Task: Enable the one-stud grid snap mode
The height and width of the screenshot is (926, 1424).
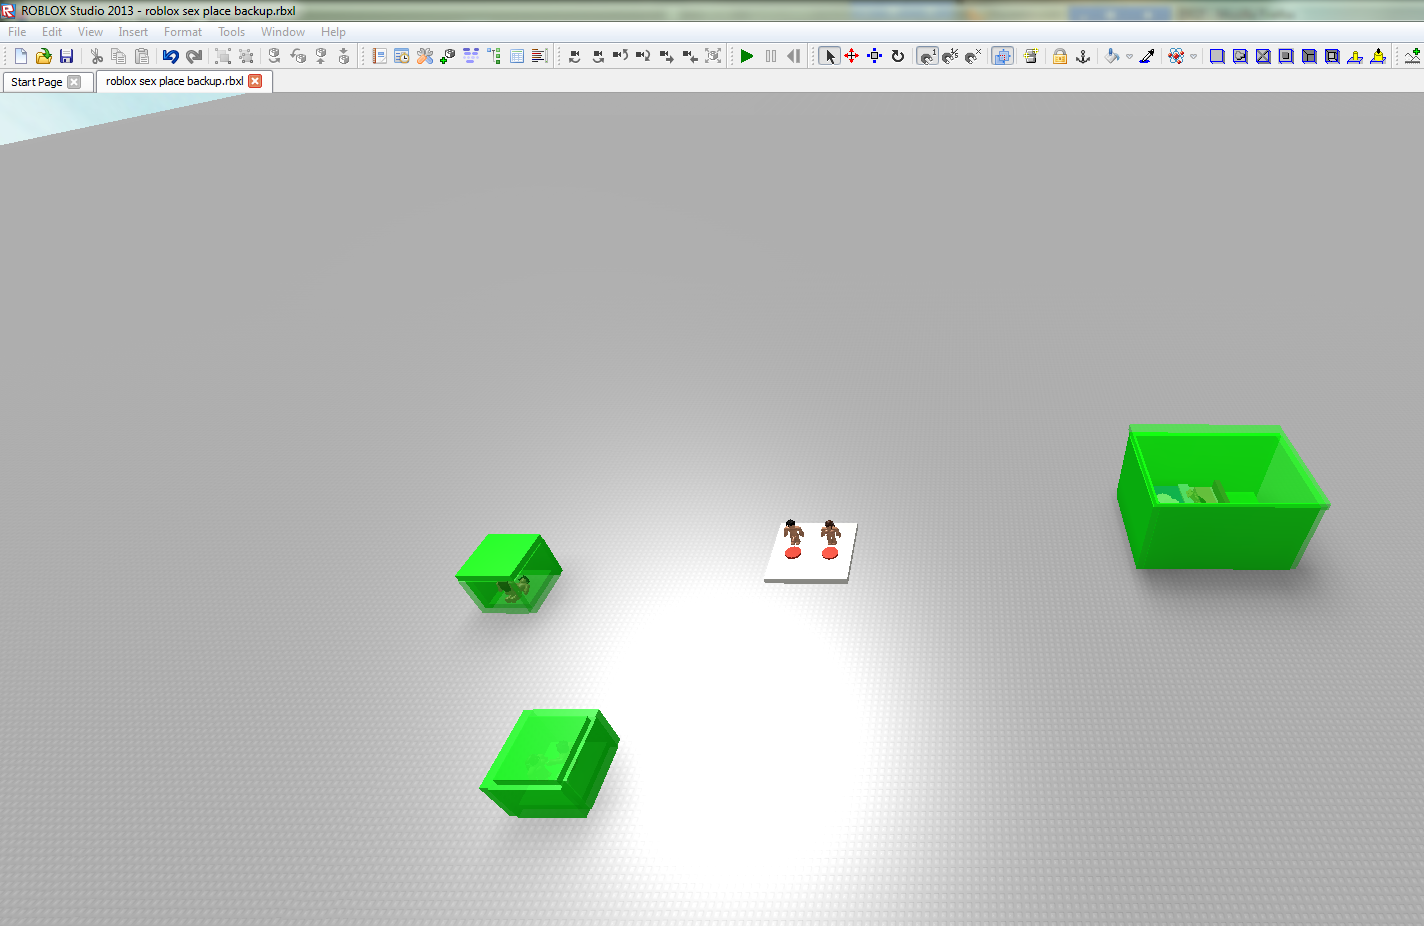Action: tap(928, 56)
